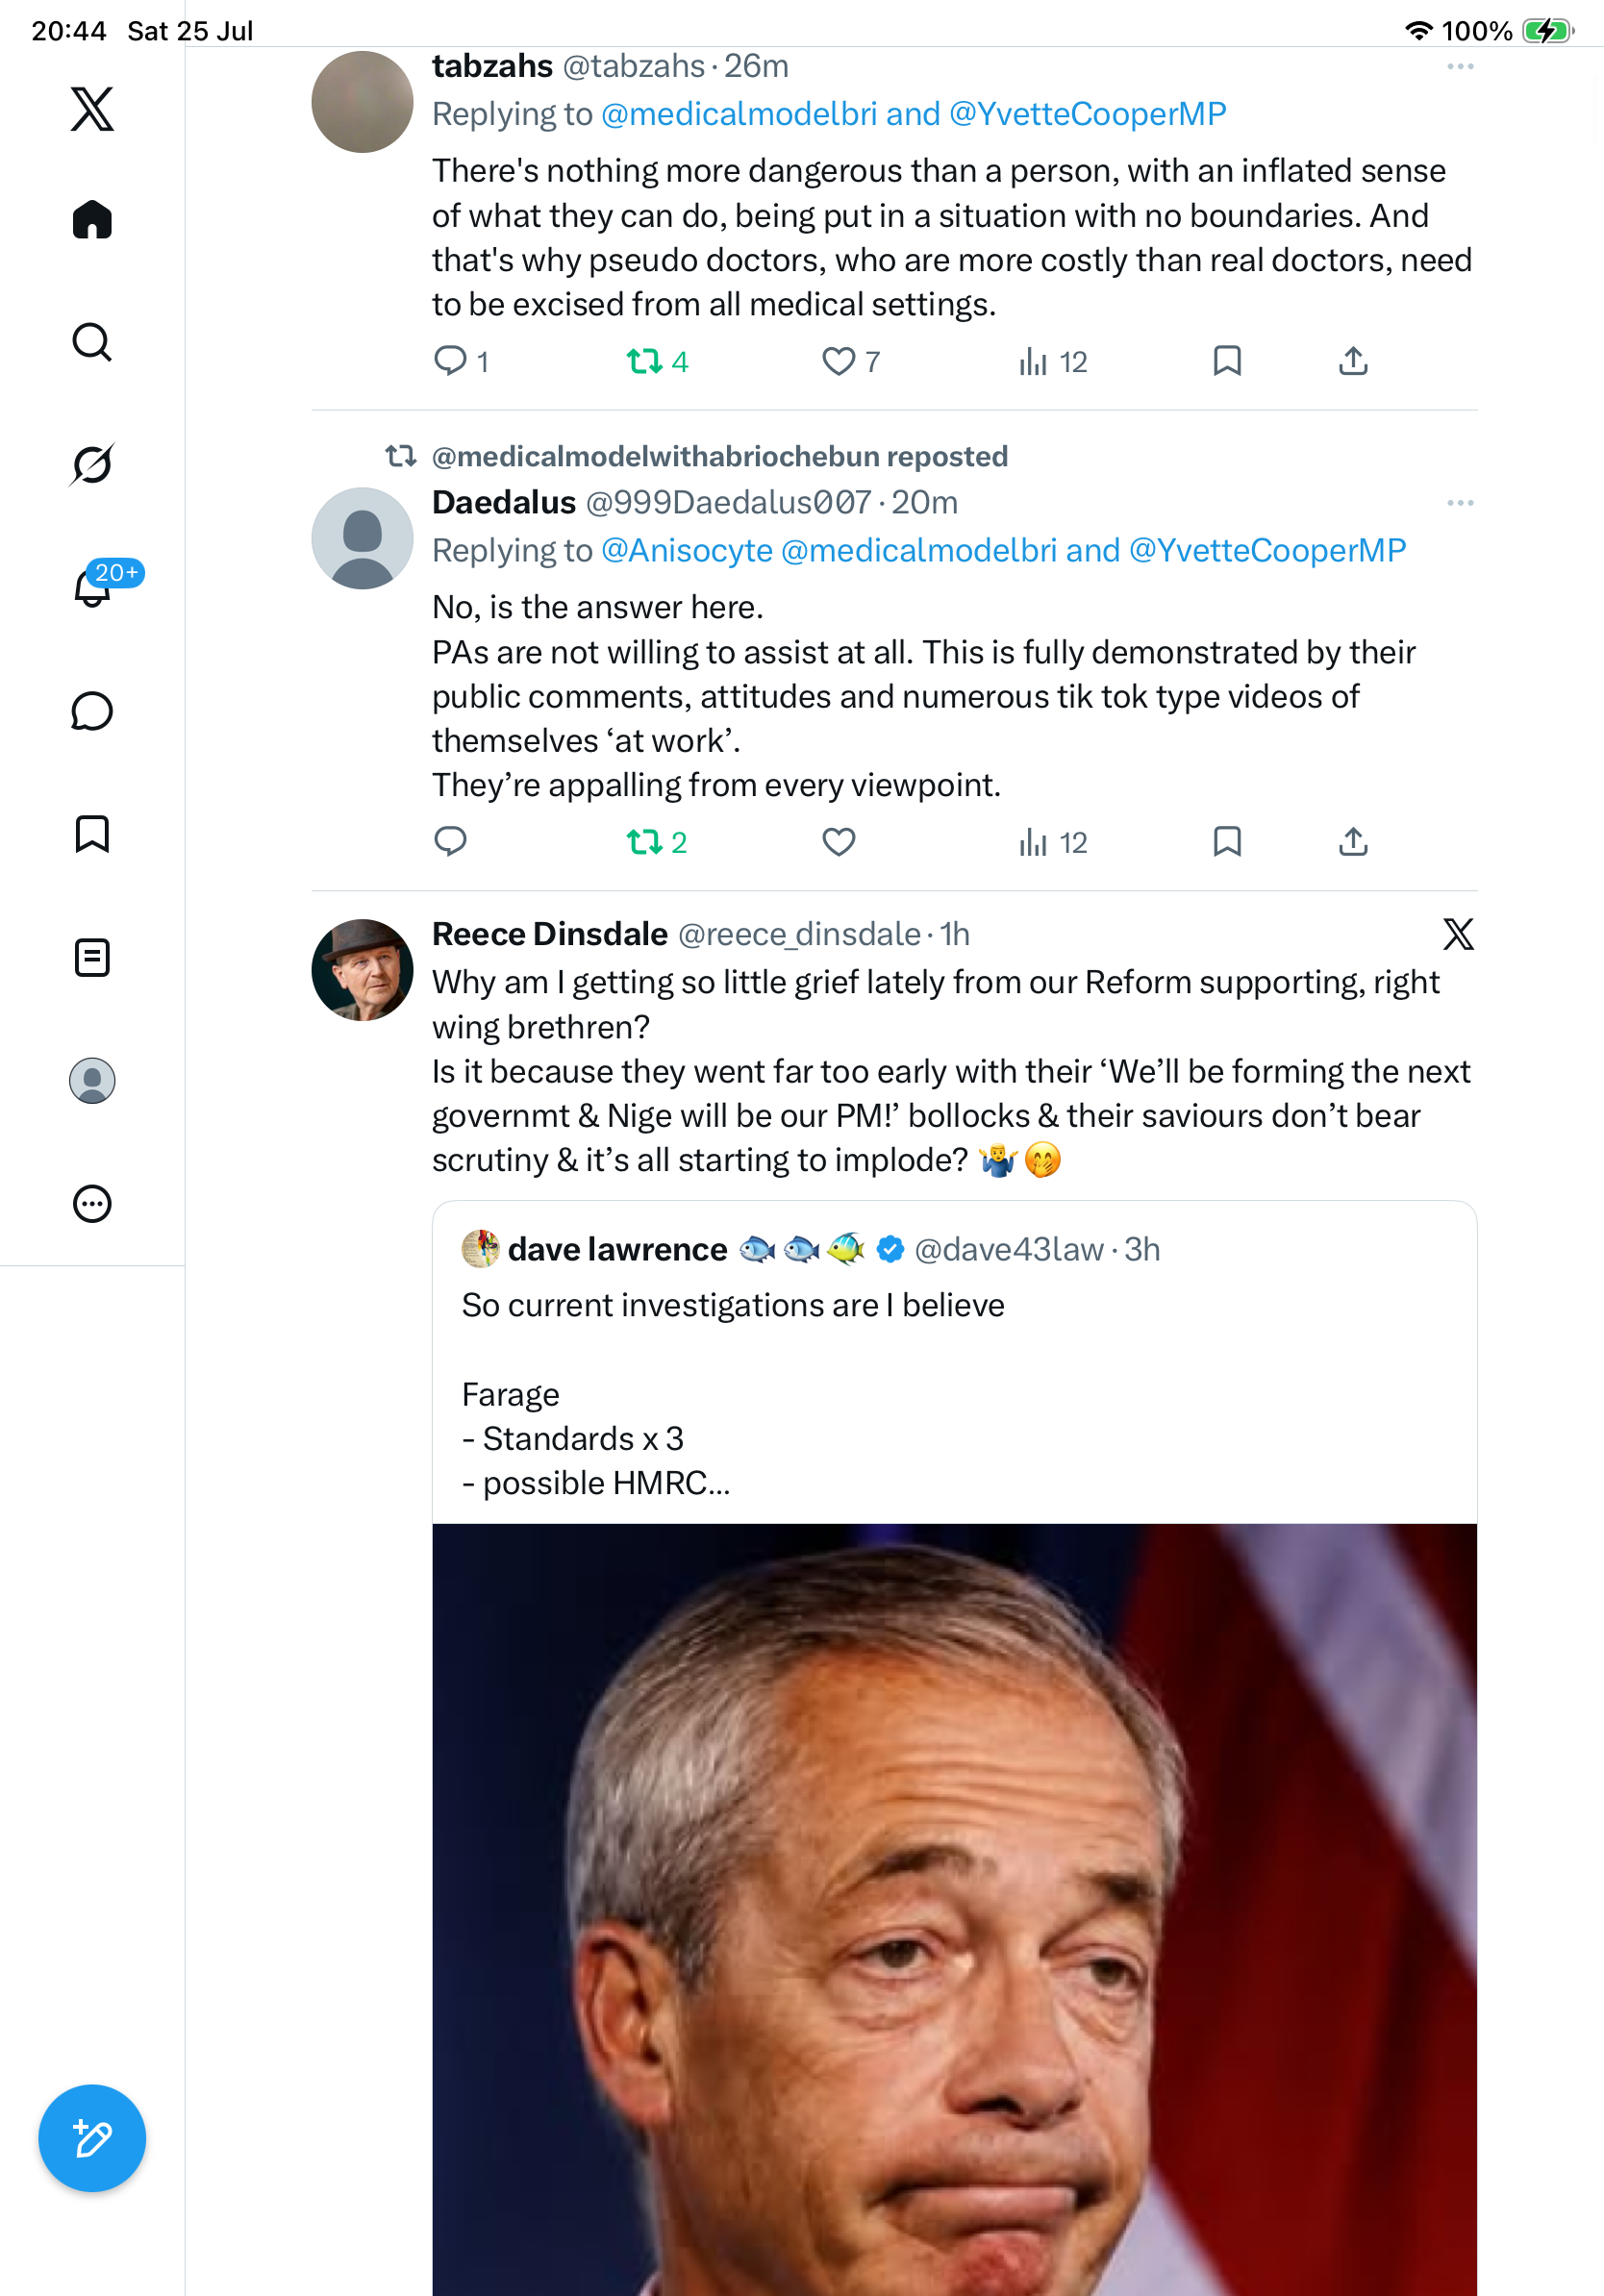Open the Home feed icon in sidebar
Viewport: 1604px width, 2296px height.
[92, 219]
